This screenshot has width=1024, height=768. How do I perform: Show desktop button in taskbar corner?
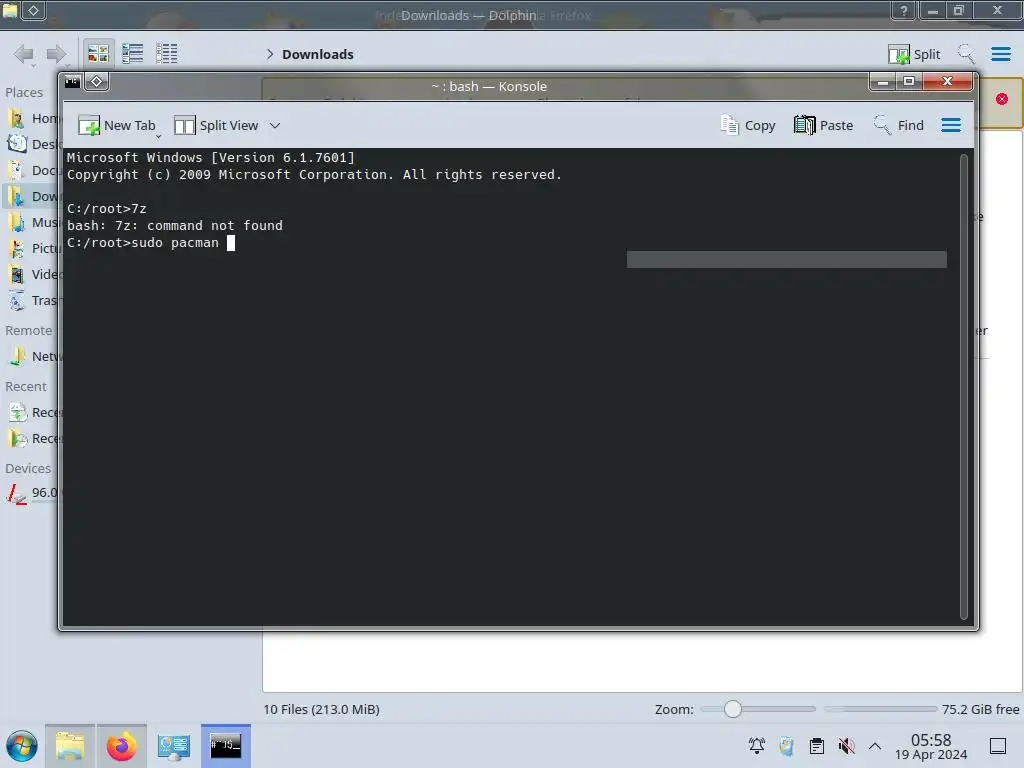[x=998, y=746]
